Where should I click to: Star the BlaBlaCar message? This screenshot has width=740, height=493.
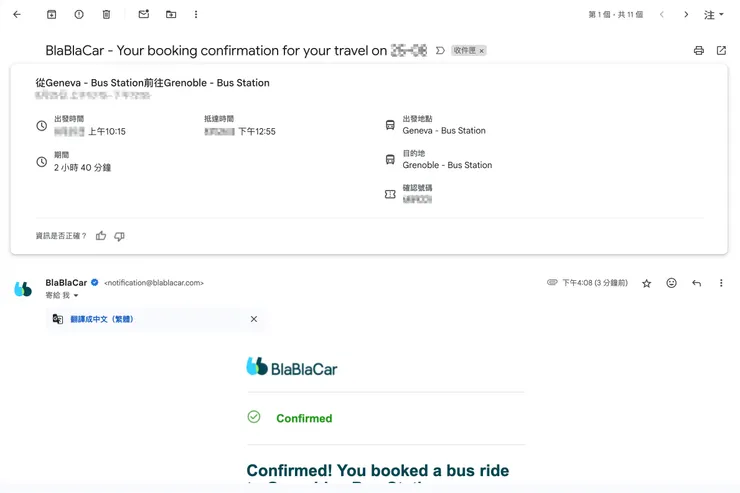pyautogui.click(x=646, y=283)
